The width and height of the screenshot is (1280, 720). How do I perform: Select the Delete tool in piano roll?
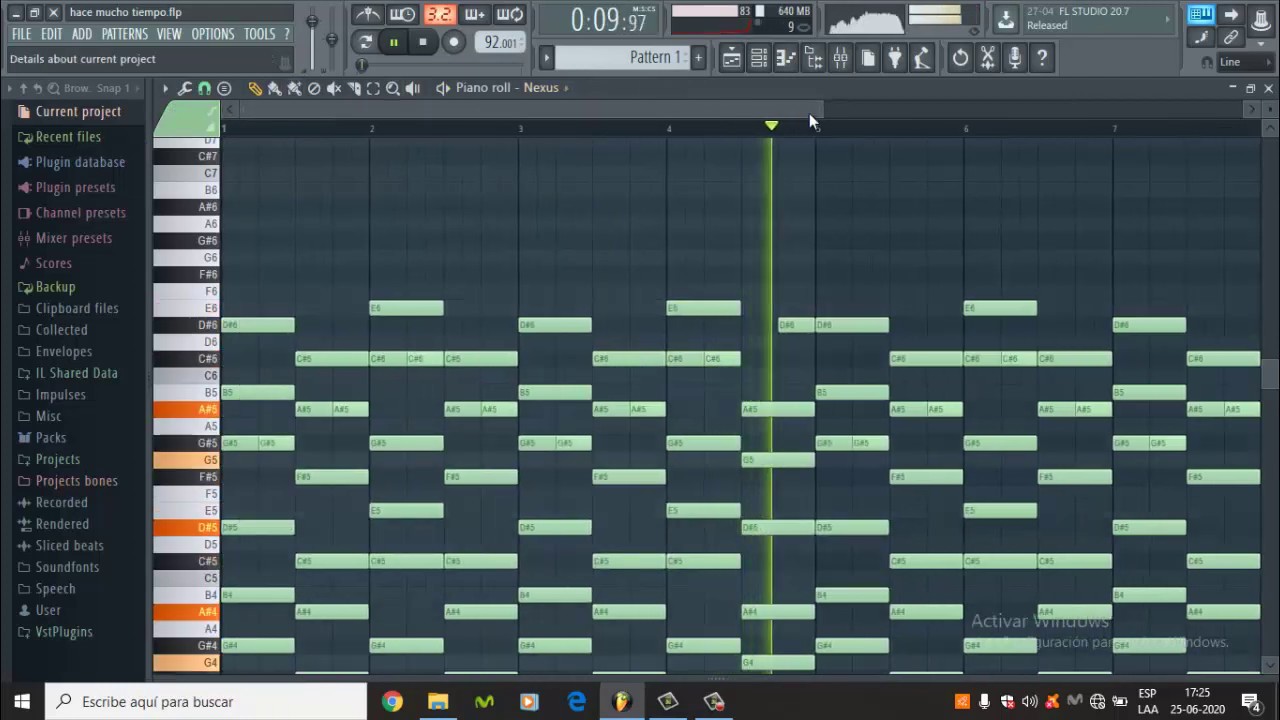314,88
